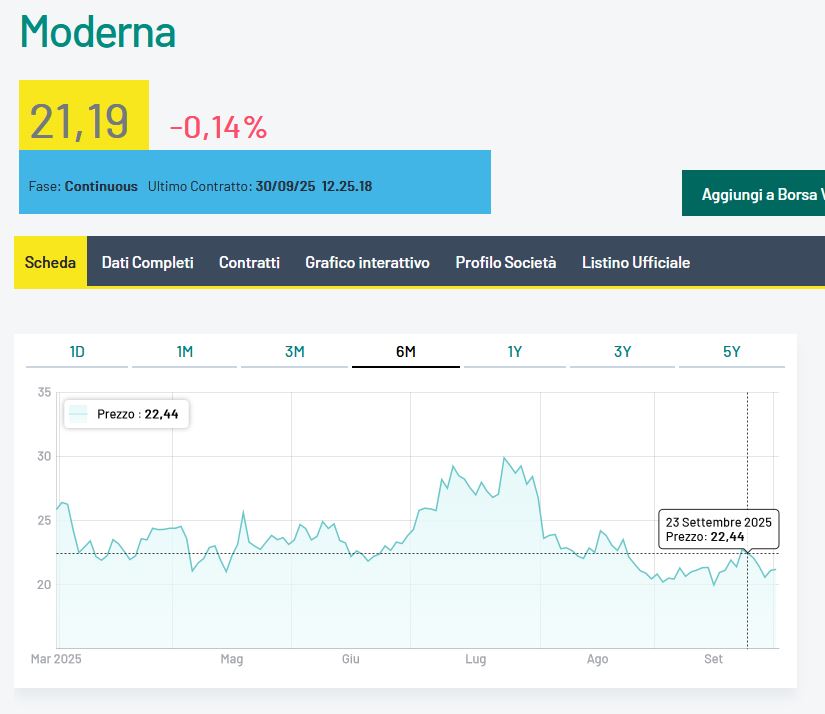
Task: Click the yellow 21,19 price box
Action: pos(83,120)
